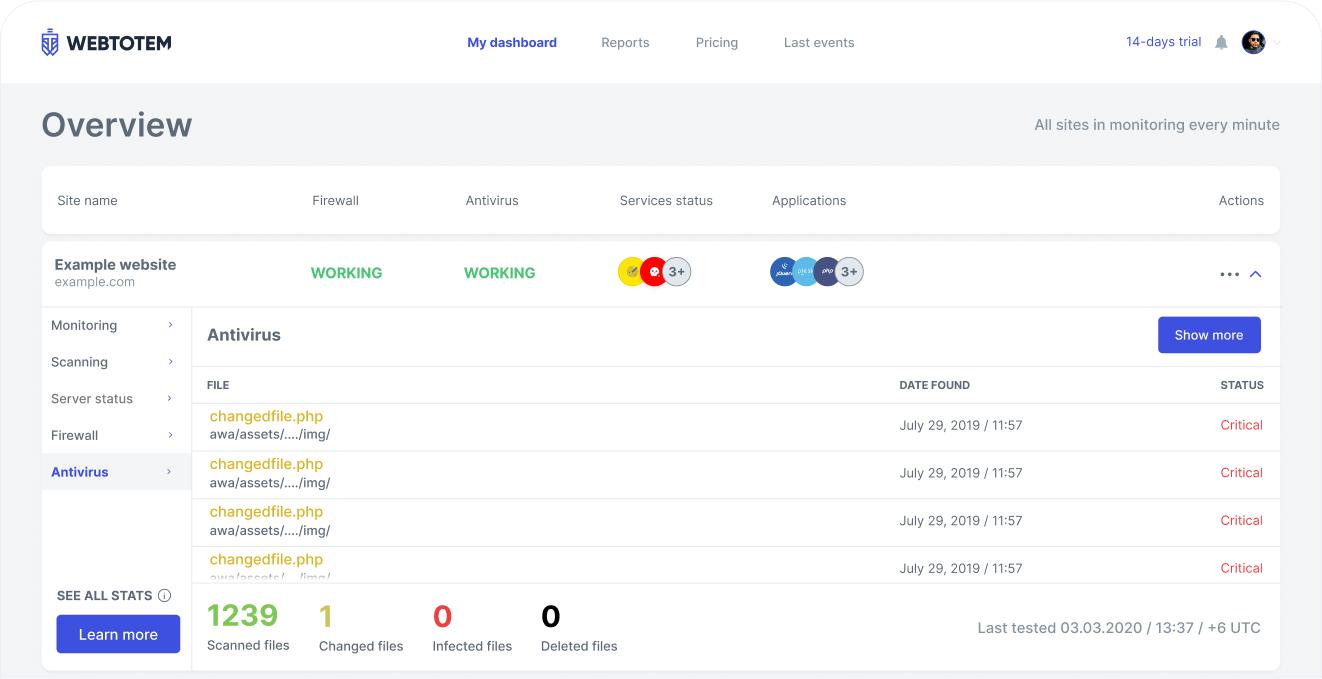The image size is (1322, 679).
Task: Select Firewall in the left sidebar
Action: point(75,435)
